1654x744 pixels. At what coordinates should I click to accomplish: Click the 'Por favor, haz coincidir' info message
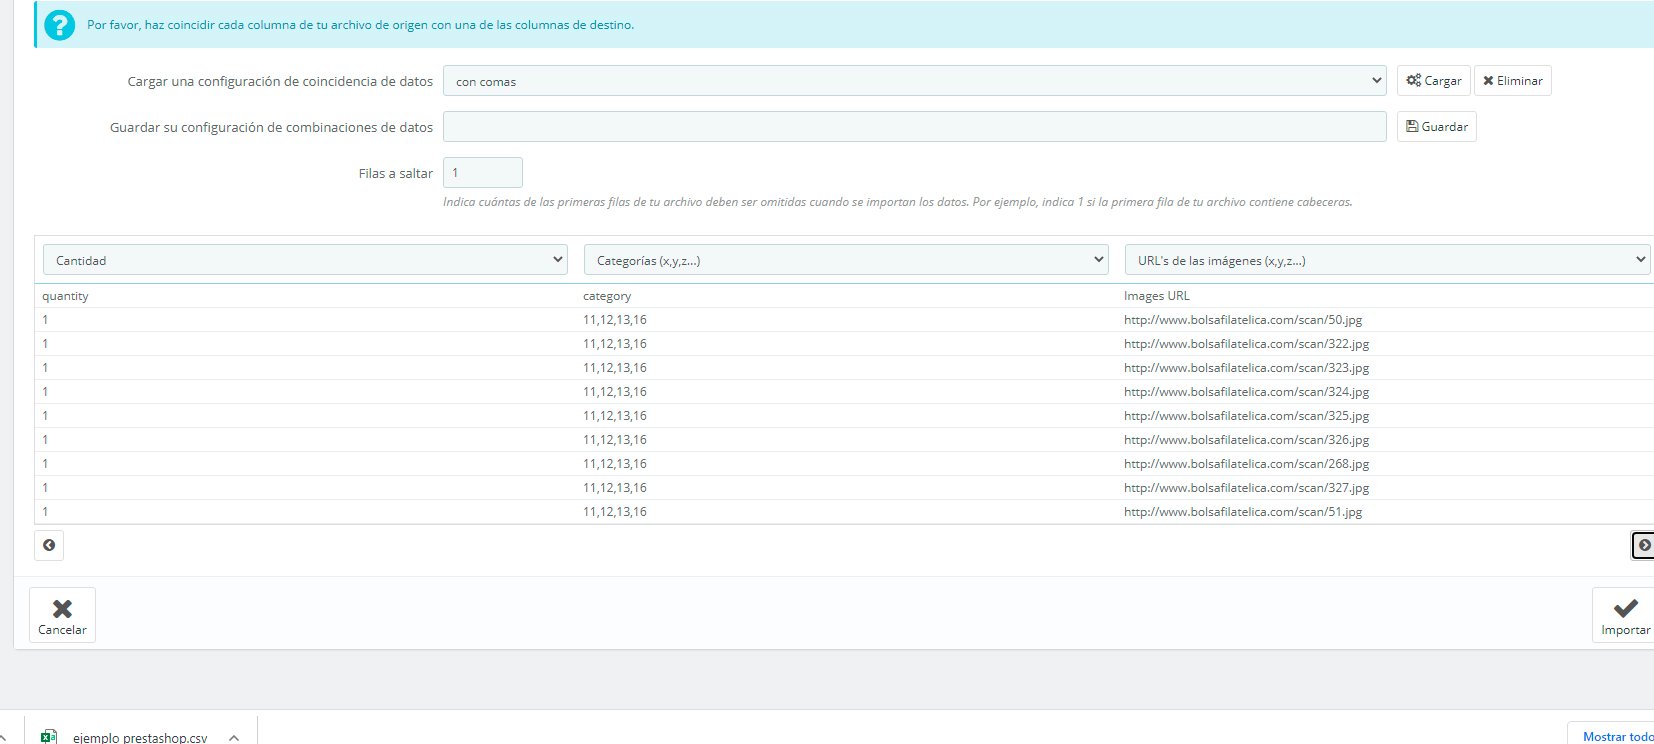click(360, 25)
